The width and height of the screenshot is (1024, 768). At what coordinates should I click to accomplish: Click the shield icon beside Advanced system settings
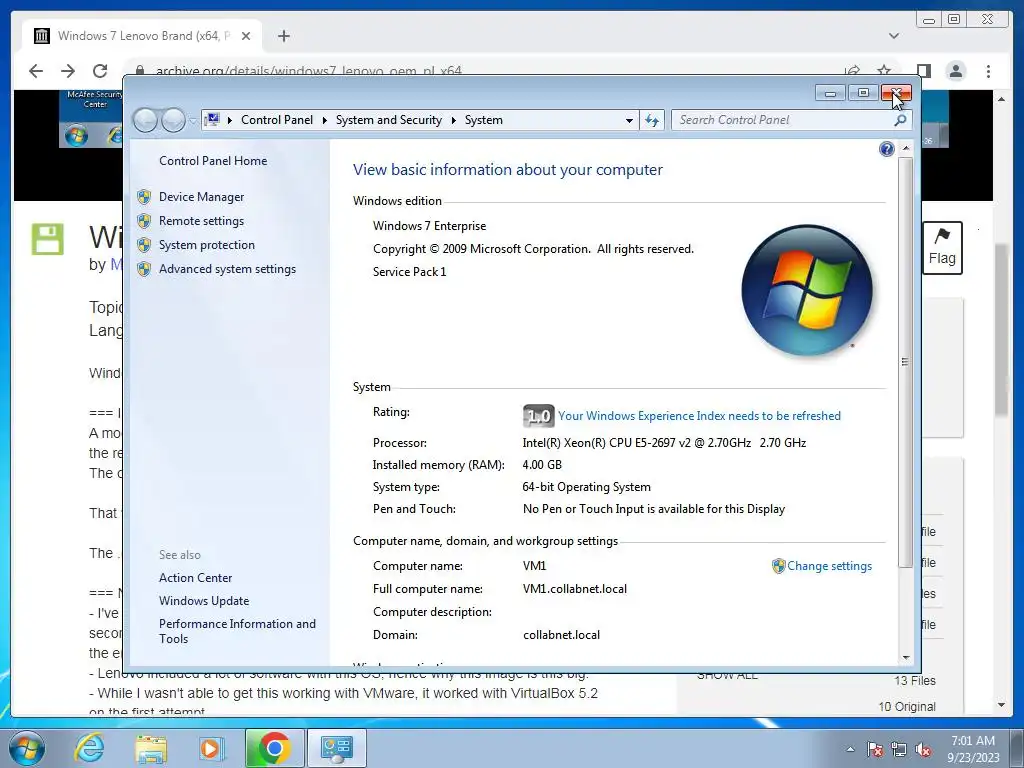click(144, 269)
